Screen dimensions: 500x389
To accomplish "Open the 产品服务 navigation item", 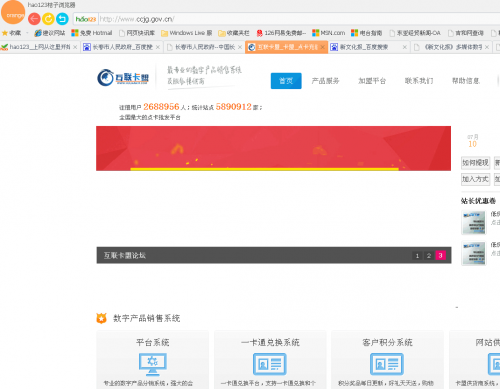I will (325, 81).
